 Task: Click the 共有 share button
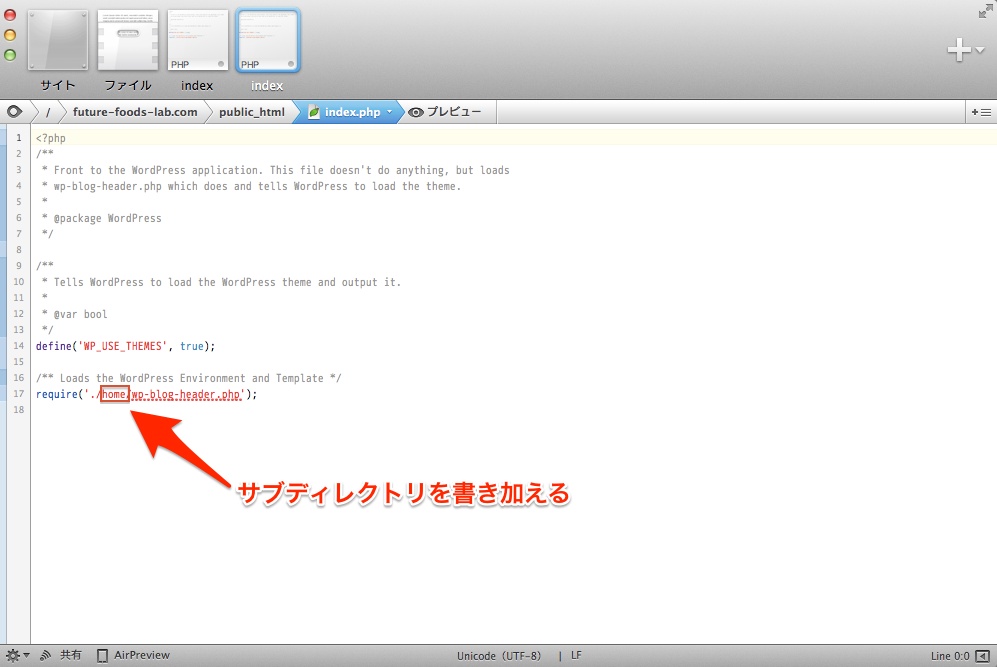[71, 655]
